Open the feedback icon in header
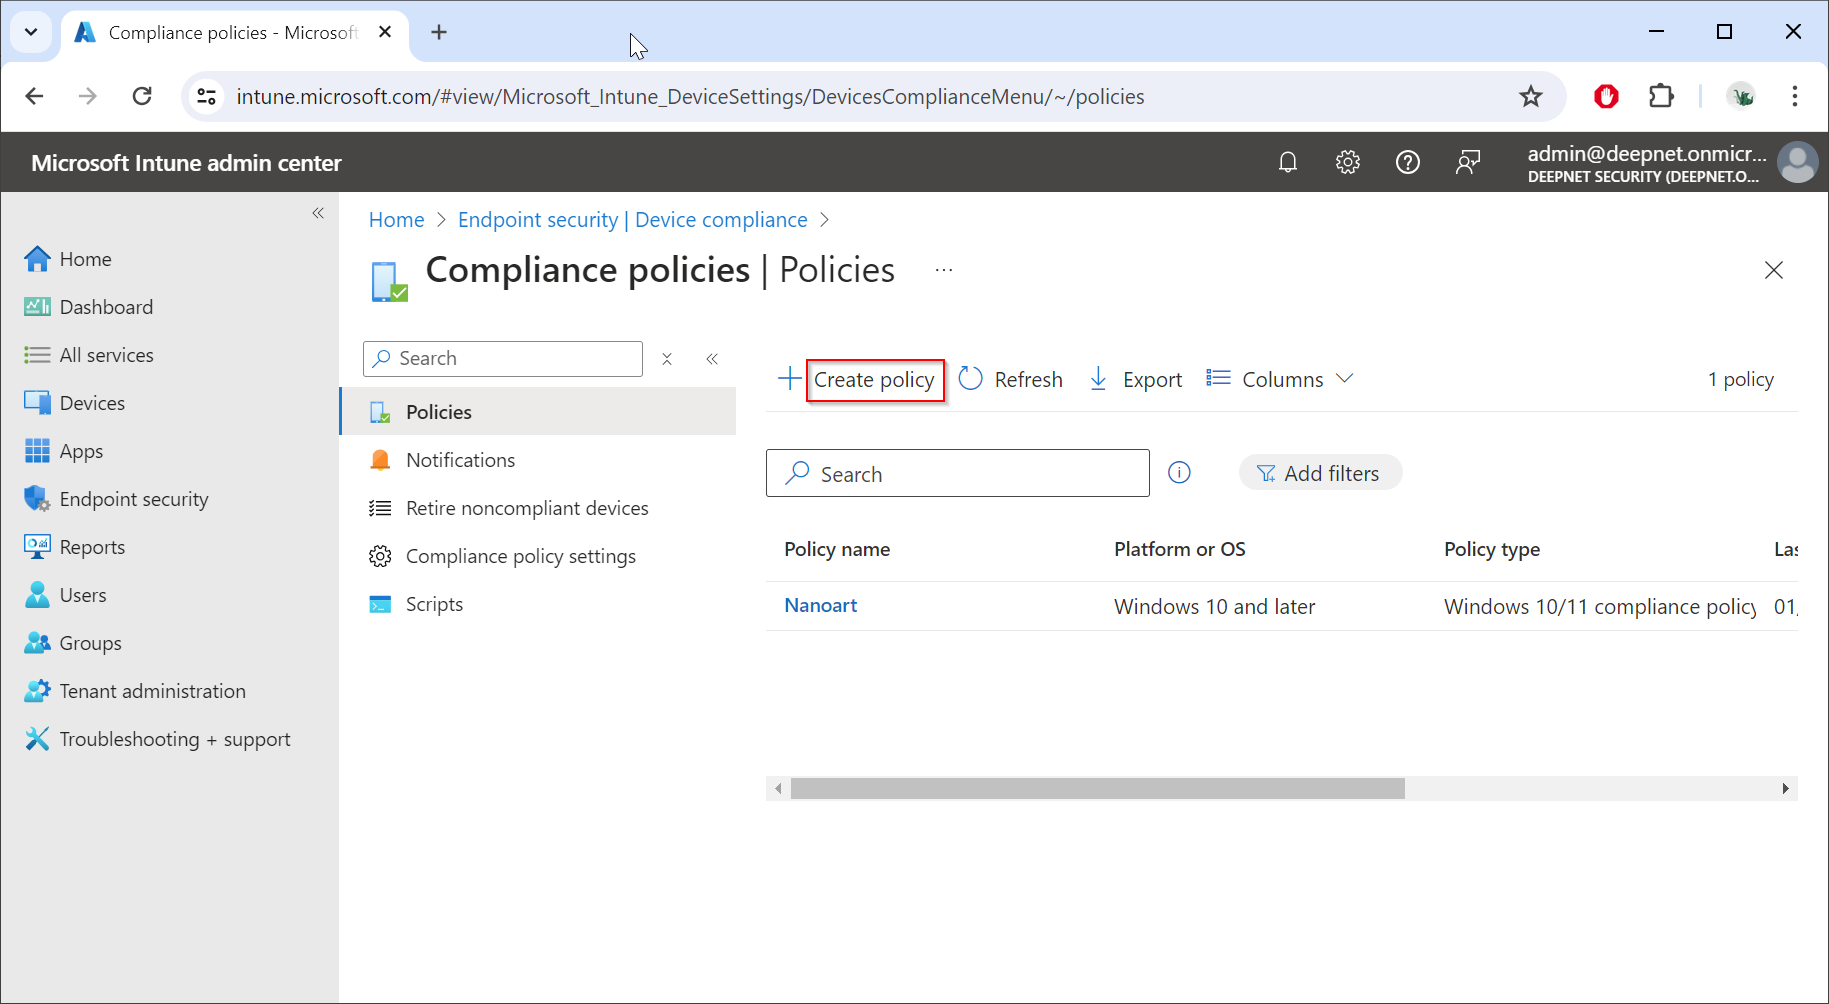The height and width of the screenshot is (1004, 1829). (x=1468, y=162)
